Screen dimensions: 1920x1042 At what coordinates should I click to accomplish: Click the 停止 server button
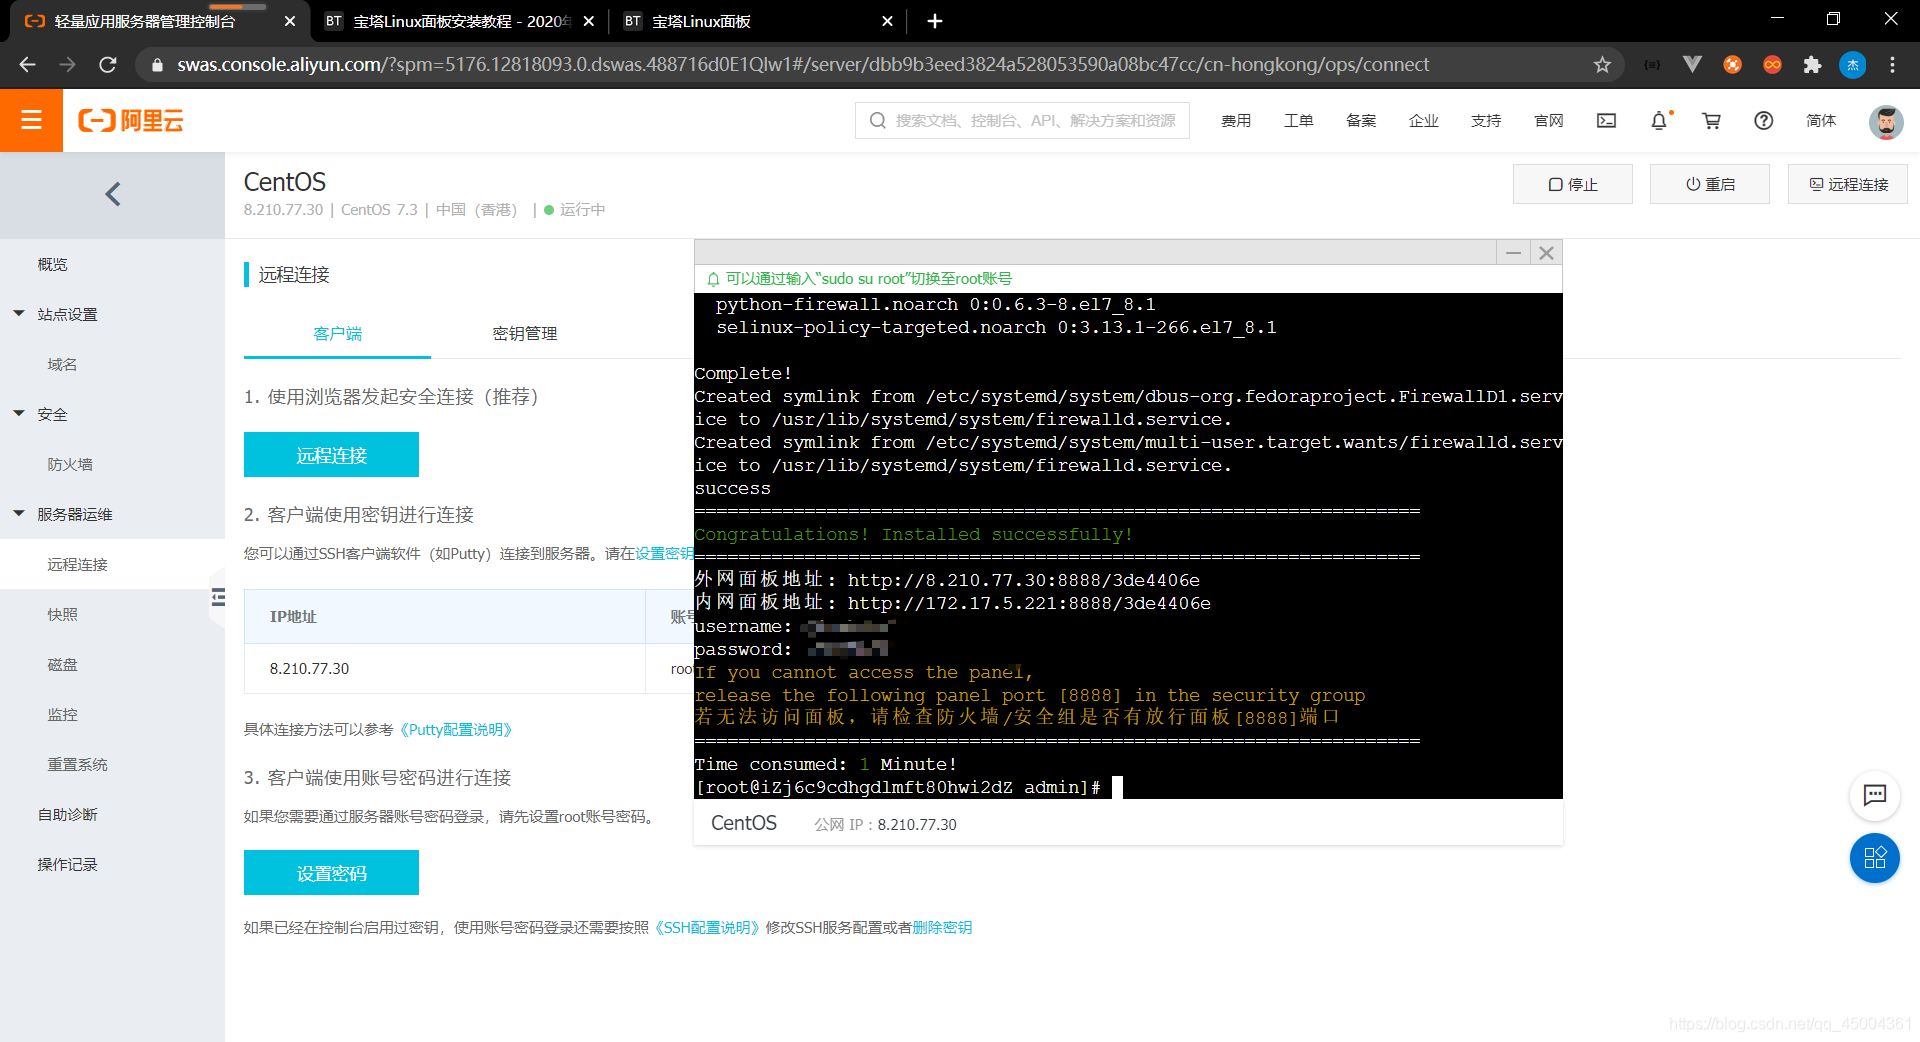tap(1572, 184)
